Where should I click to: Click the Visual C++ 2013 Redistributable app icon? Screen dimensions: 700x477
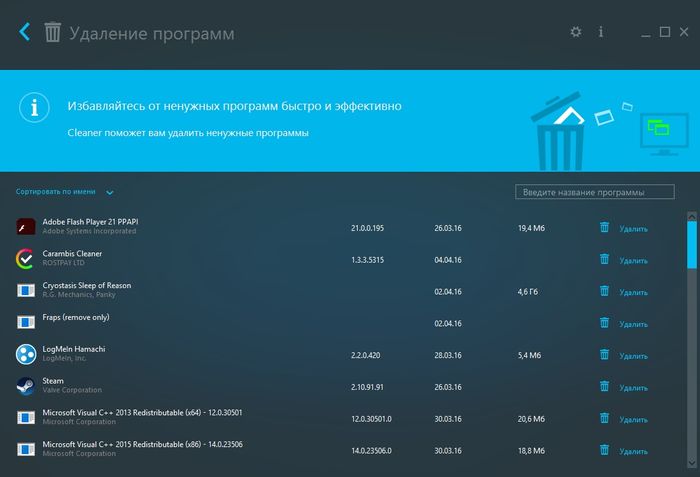[x=26, y=418]
